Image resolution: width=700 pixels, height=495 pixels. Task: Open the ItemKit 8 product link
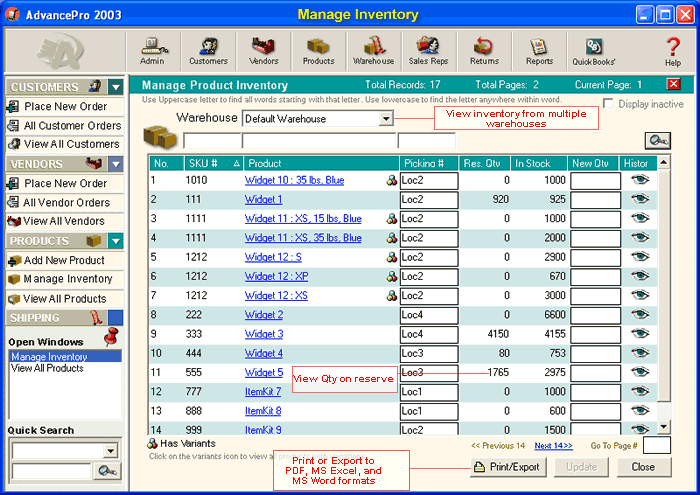coord(262,411)
